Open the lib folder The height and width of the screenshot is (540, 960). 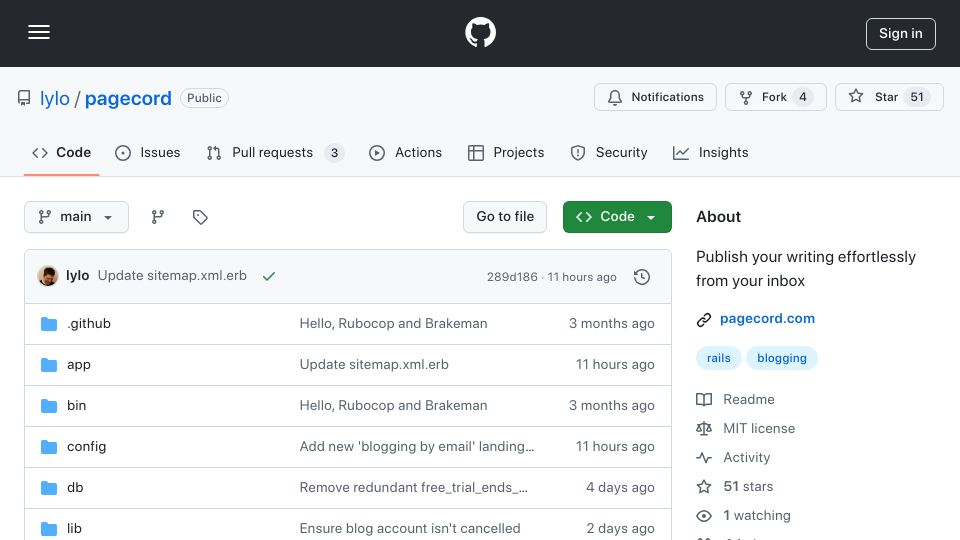point(74,528)
